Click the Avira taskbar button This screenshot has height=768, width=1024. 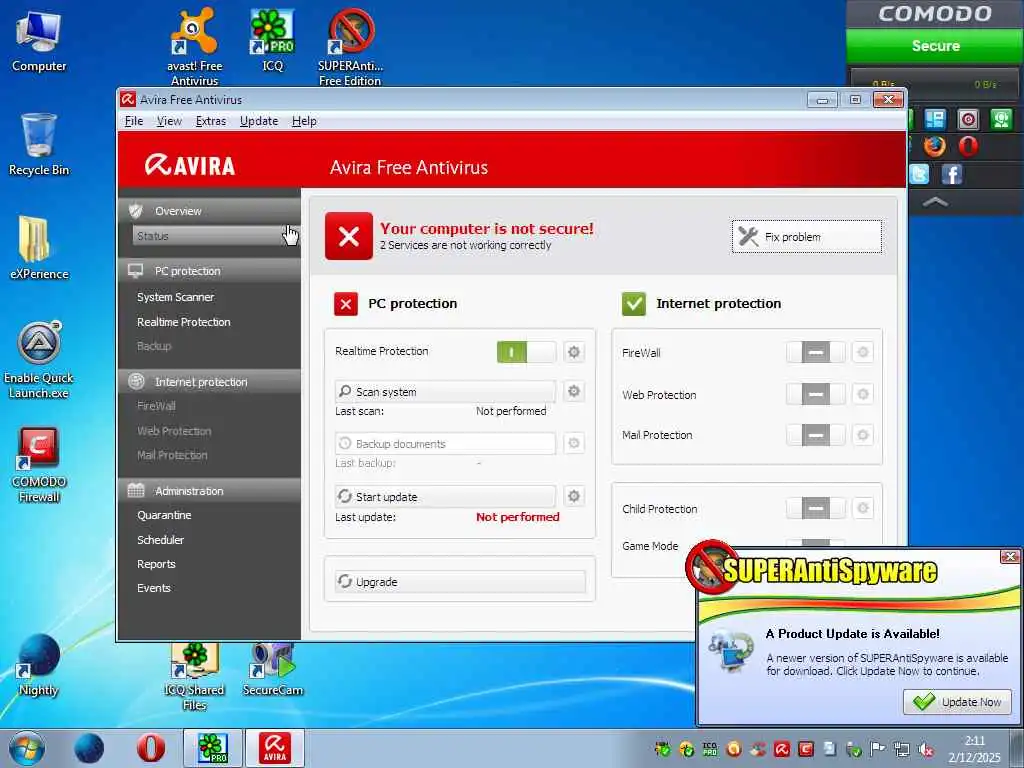point(275,748)
